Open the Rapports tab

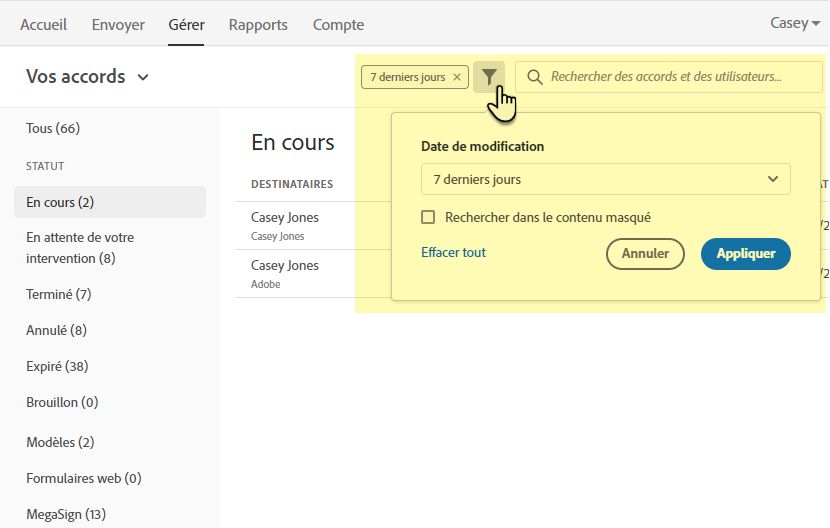258,25
